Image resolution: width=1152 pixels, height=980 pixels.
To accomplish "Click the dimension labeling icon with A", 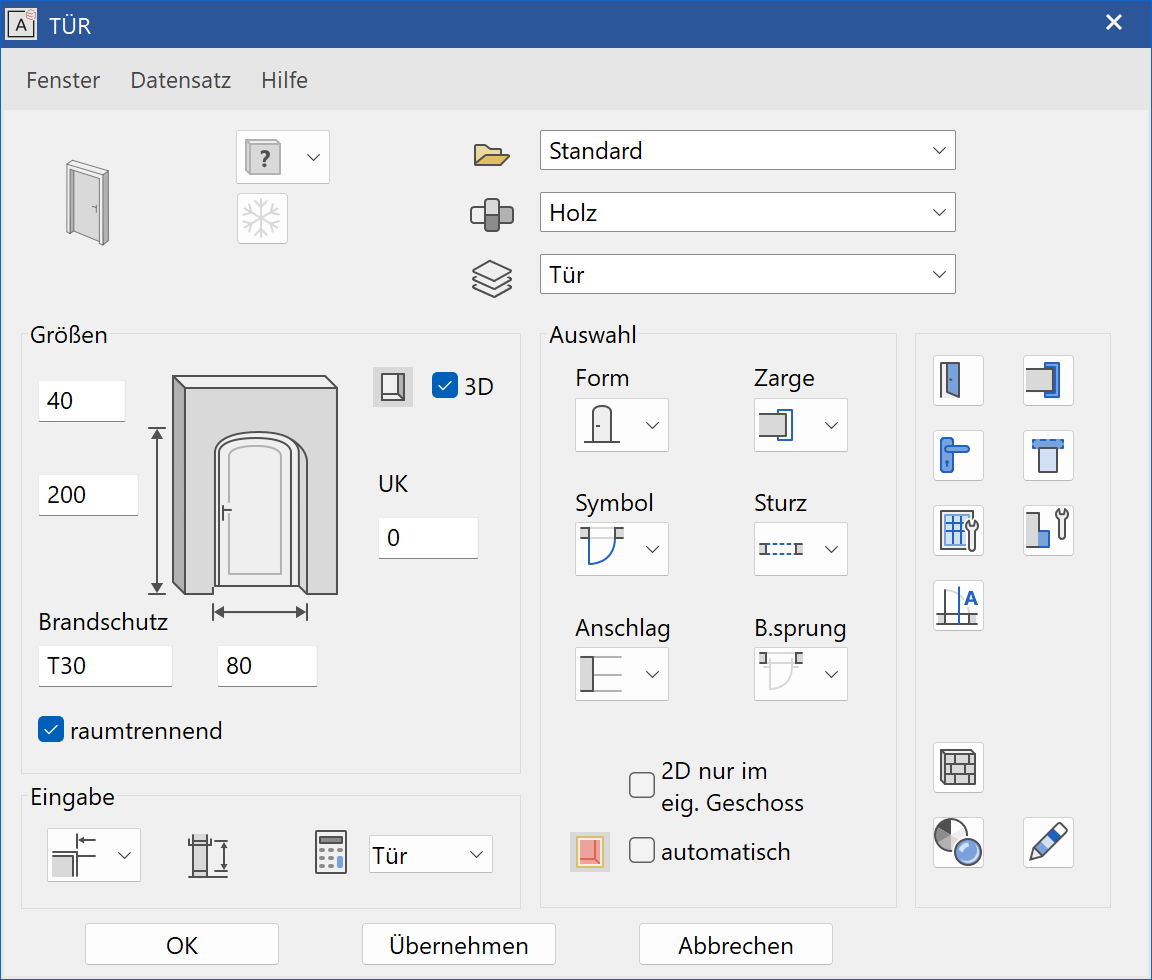I will point(958,605).
